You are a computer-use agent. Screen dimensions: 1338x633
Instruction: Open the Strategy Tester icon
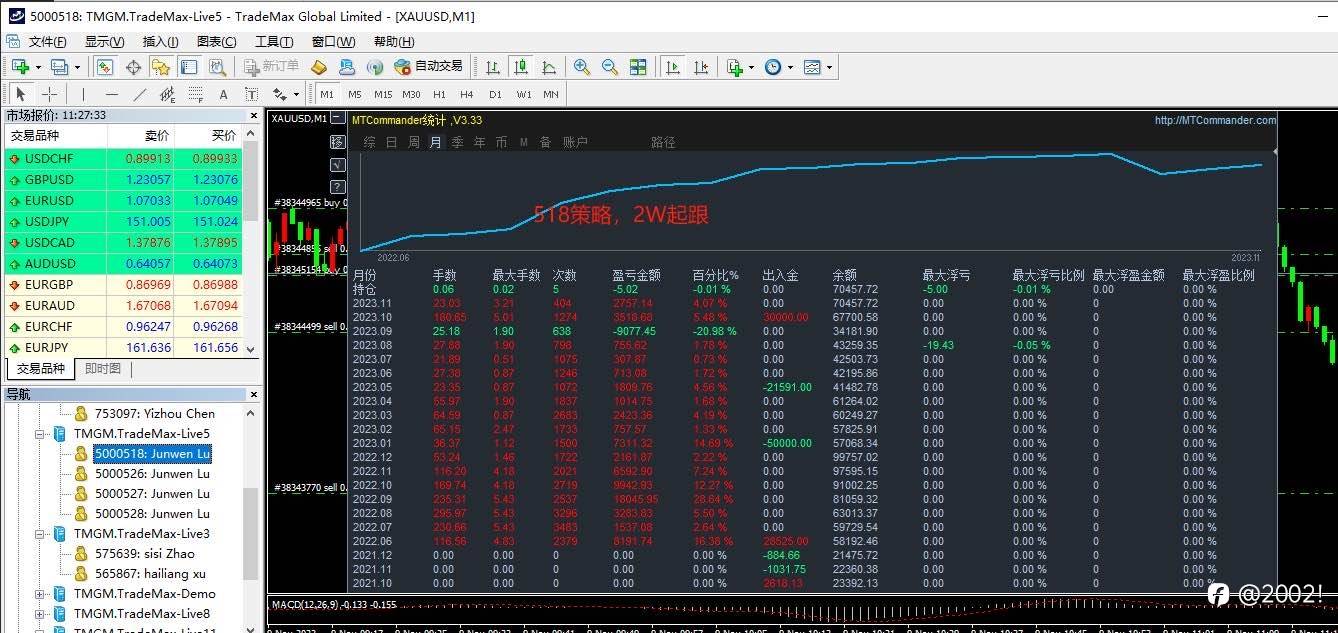tap(217, 67)
